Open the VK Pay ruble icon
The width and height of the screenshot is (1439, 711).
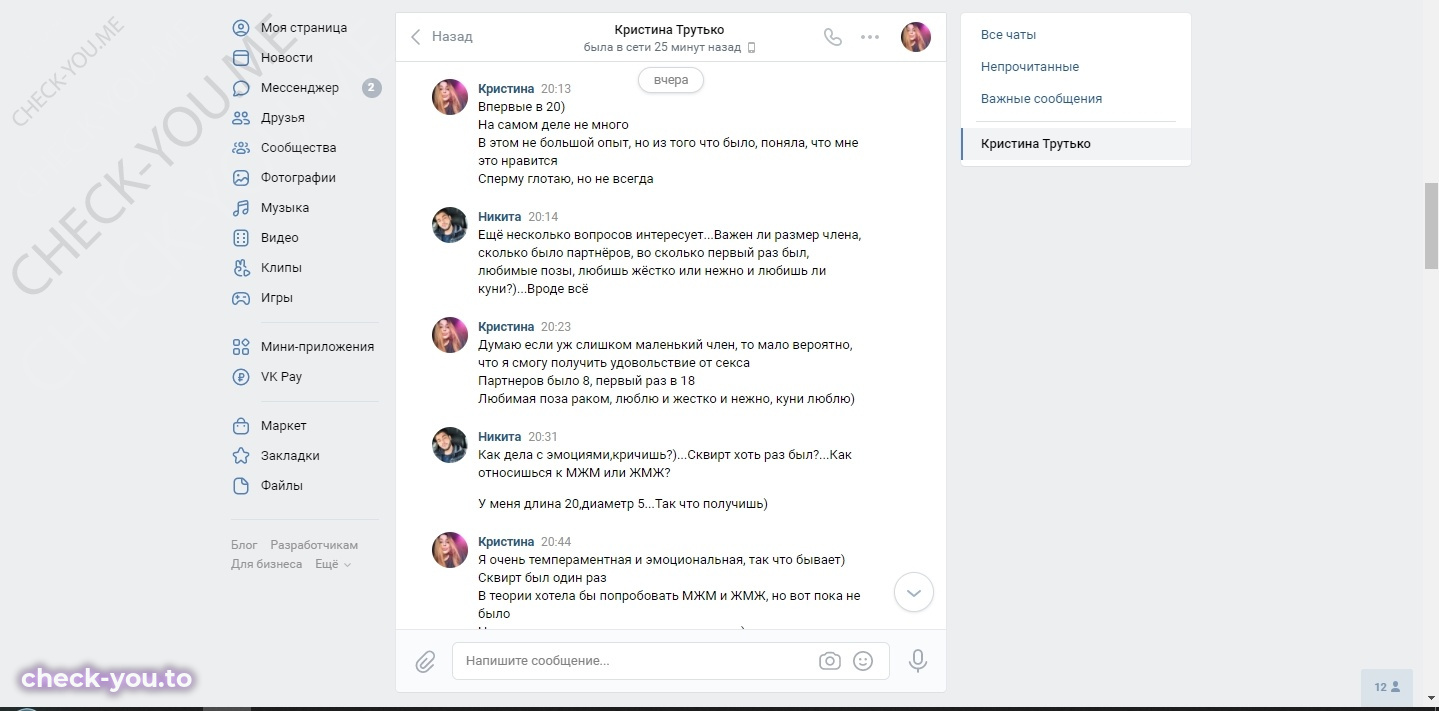(x=241, y=377)
